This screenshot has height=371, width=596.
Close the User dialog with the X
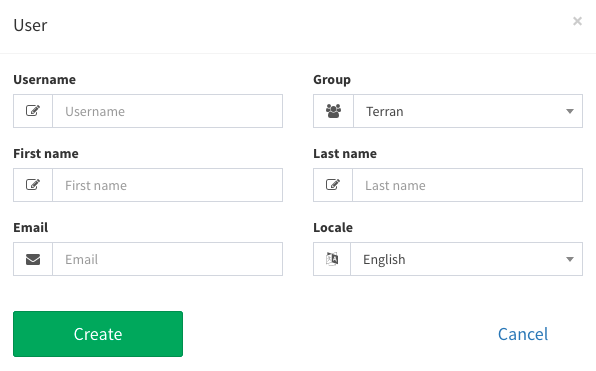pos(577,21)
